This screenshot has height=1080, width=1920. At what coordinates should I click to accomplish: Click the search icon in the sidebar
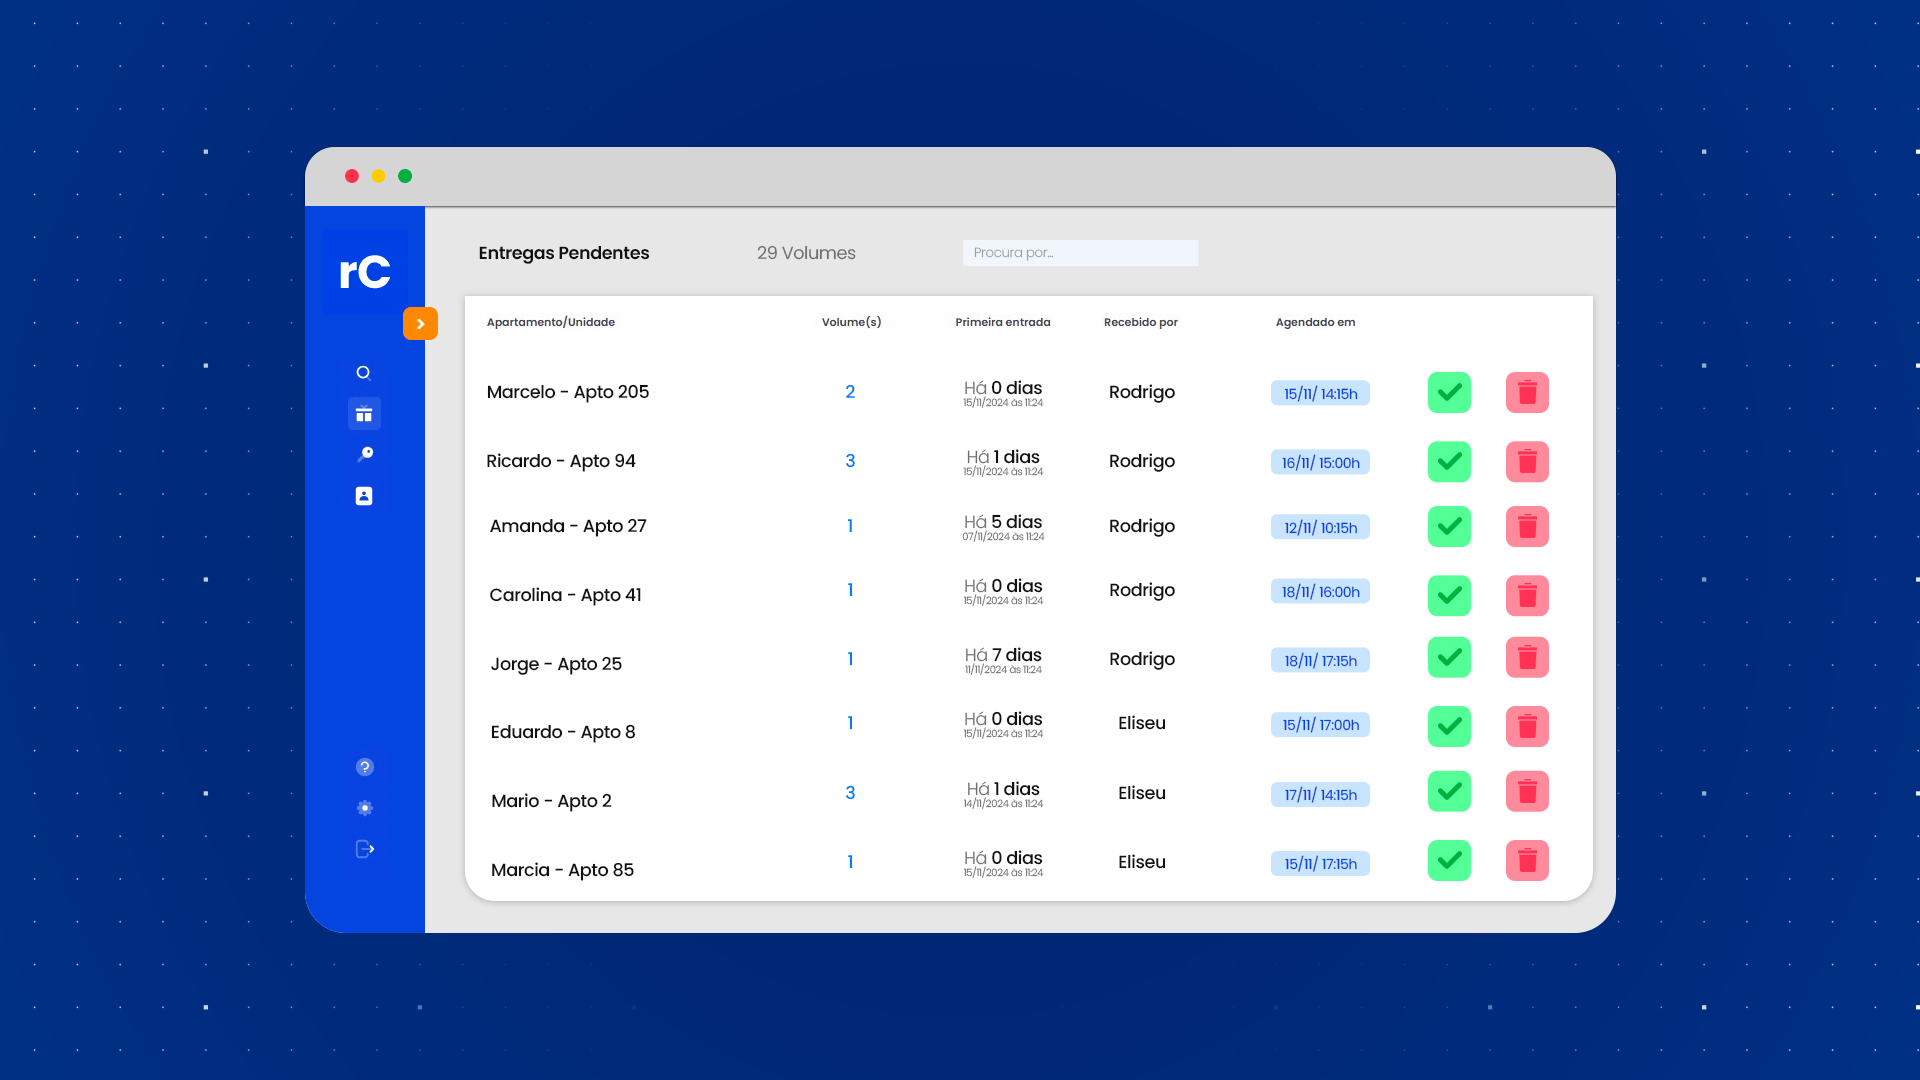click(364, 373)
